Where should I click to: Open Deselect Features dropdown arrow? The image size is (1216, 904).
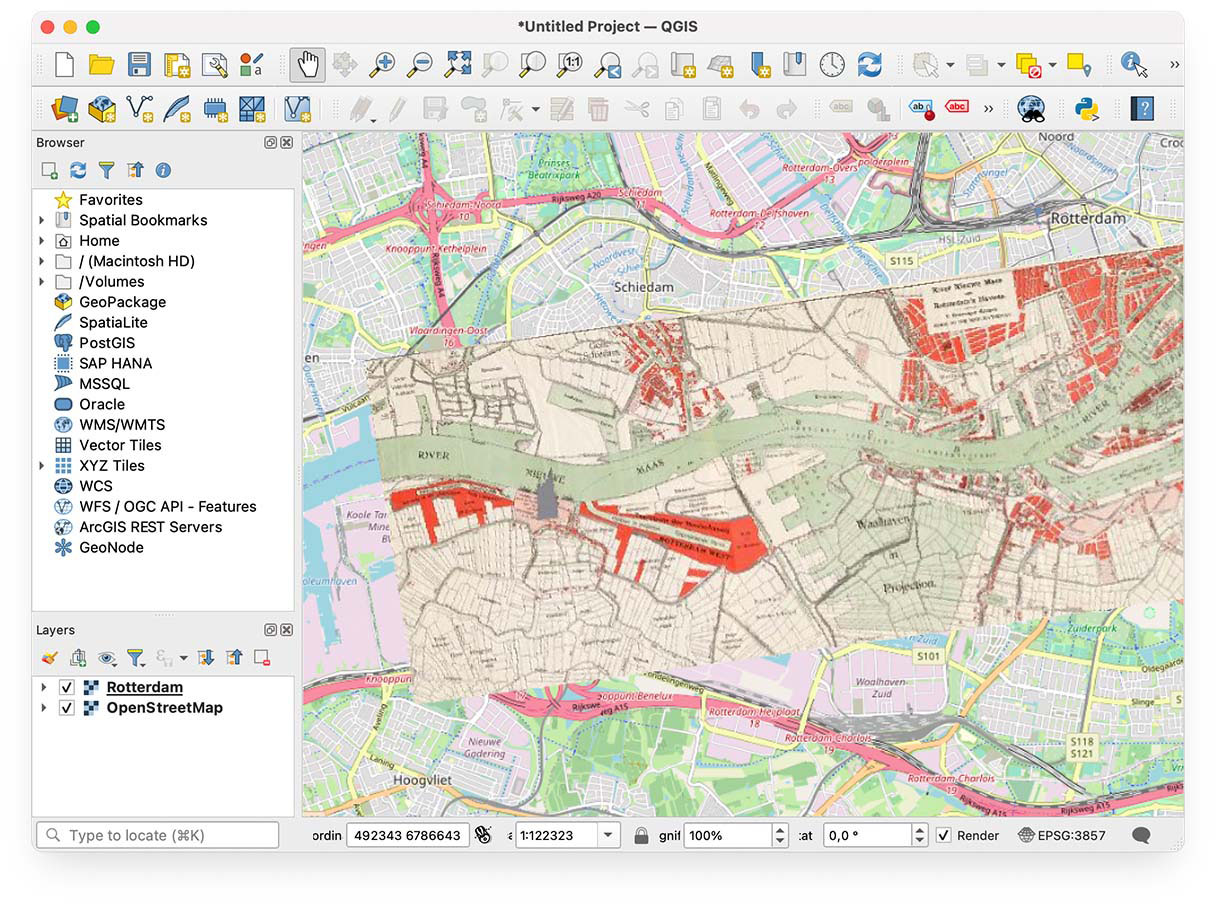click(1054, 65)
